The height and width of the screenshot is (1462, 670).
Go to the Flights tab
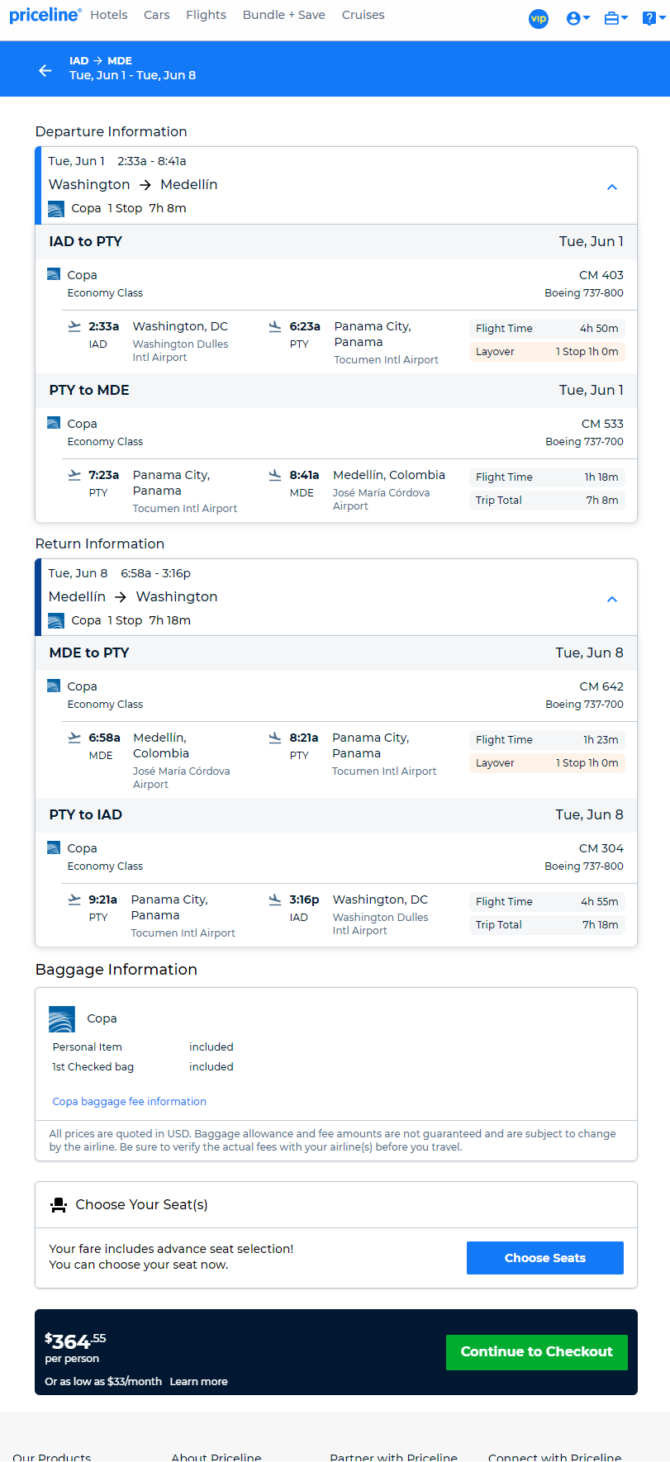206,15
